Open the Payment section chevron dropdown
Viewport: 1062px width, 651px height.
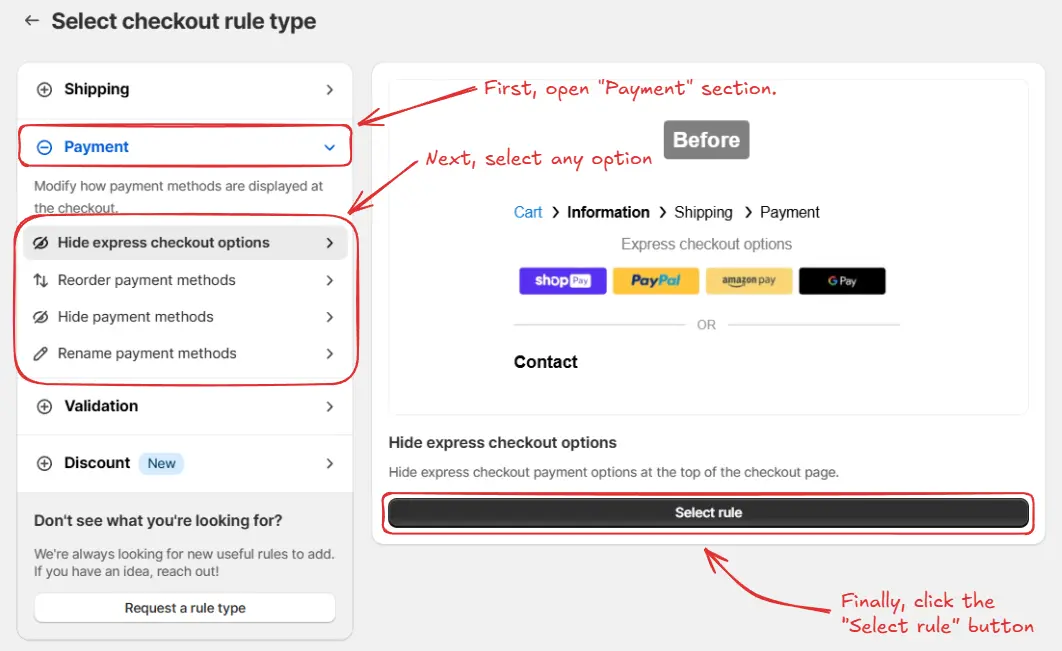pos(329,146)
